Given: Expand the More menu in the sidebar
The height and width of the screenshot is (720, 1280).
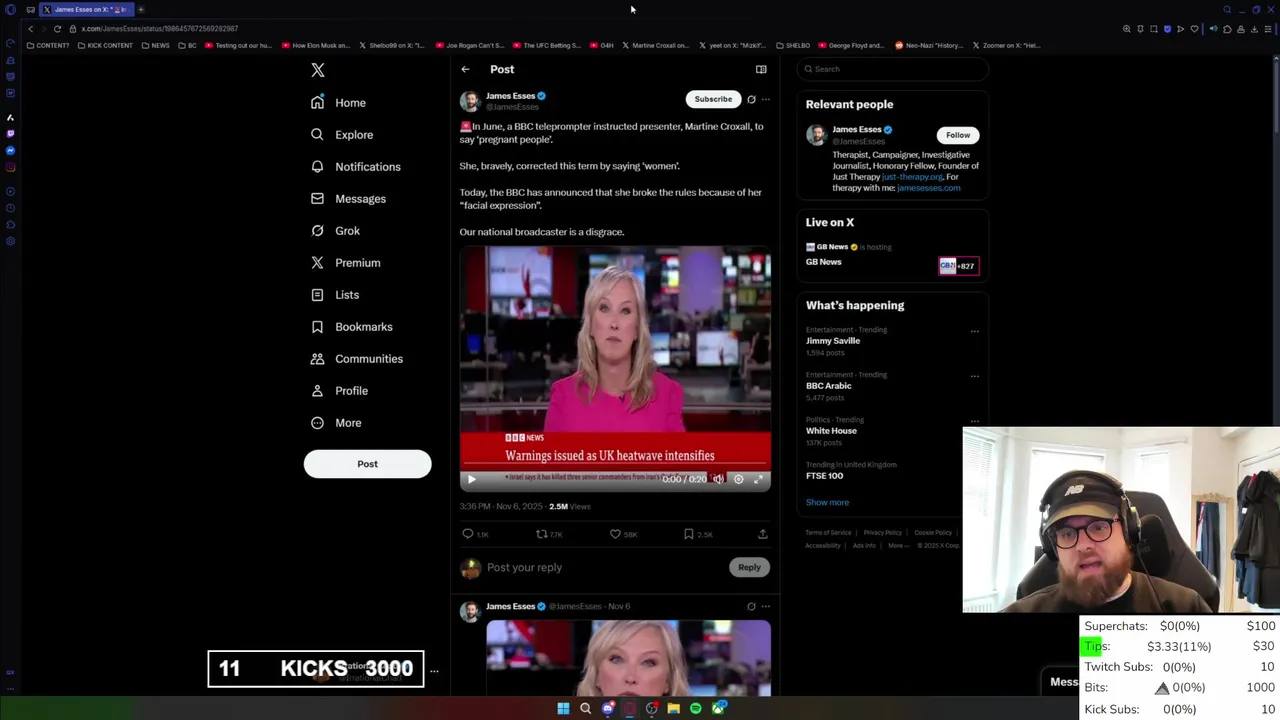Looking at the screenshot, I should pyautogui.click(x=336, y=423).
